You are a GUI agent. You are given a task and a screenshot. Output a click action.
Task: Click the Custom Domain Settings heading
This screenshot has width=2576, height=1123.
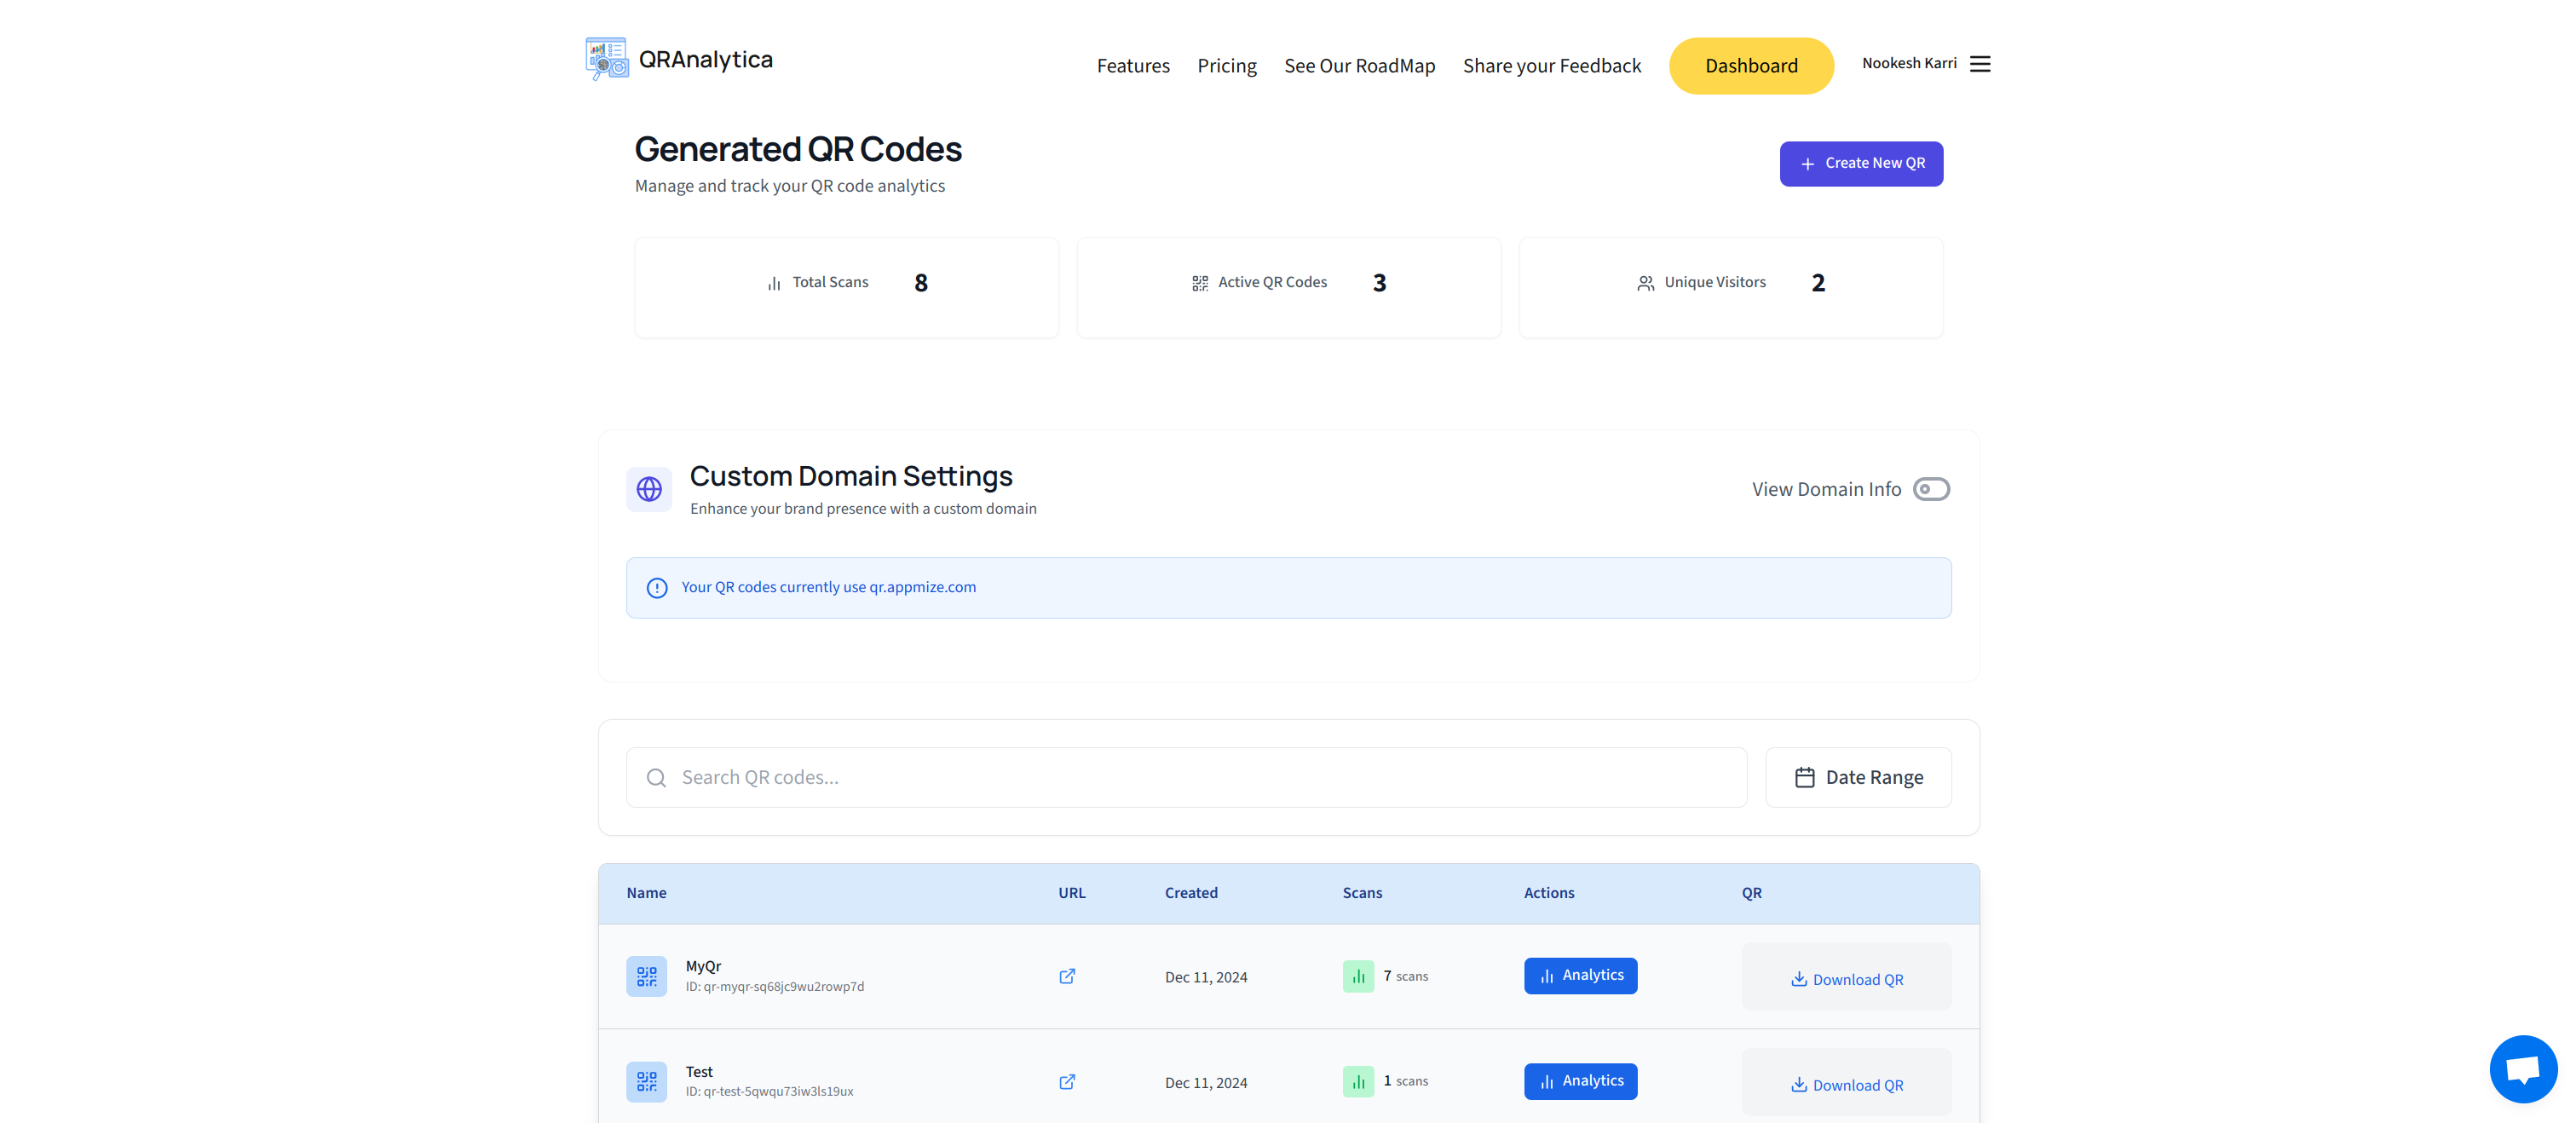pyautogui.click(x=851, y=476)
